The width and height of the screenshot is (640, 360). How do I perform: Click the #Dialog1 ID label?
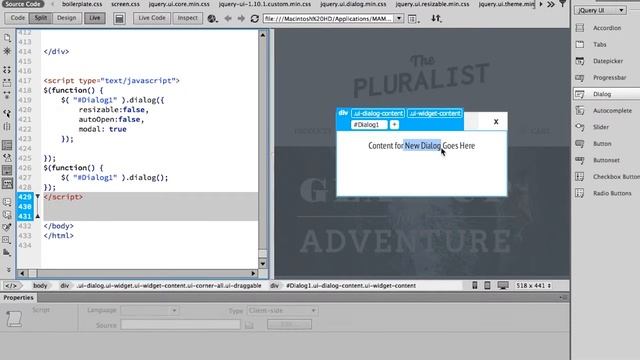(x=369, y=124)
